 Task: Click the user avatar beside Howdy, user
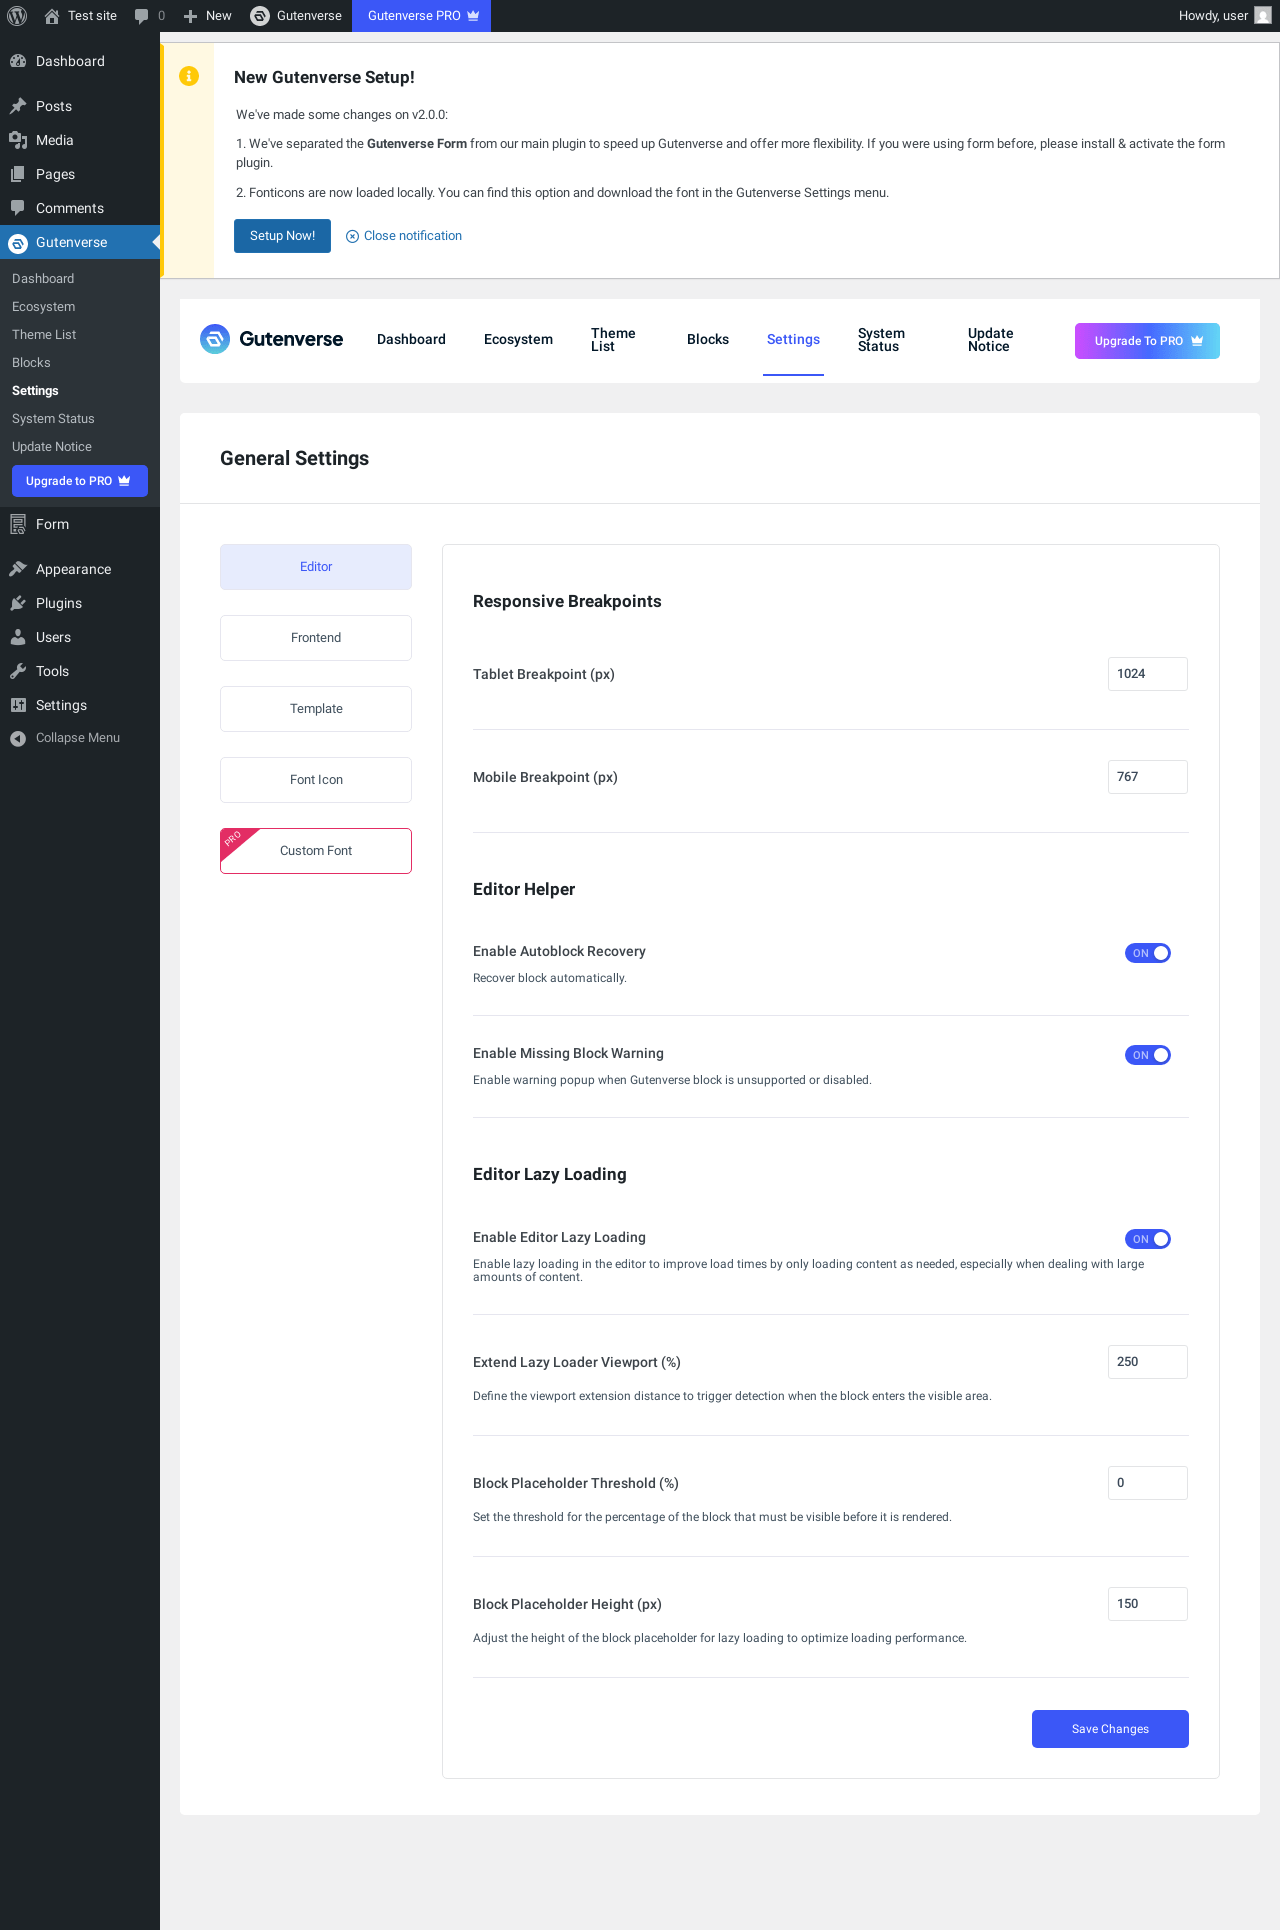pos(1263,16)
